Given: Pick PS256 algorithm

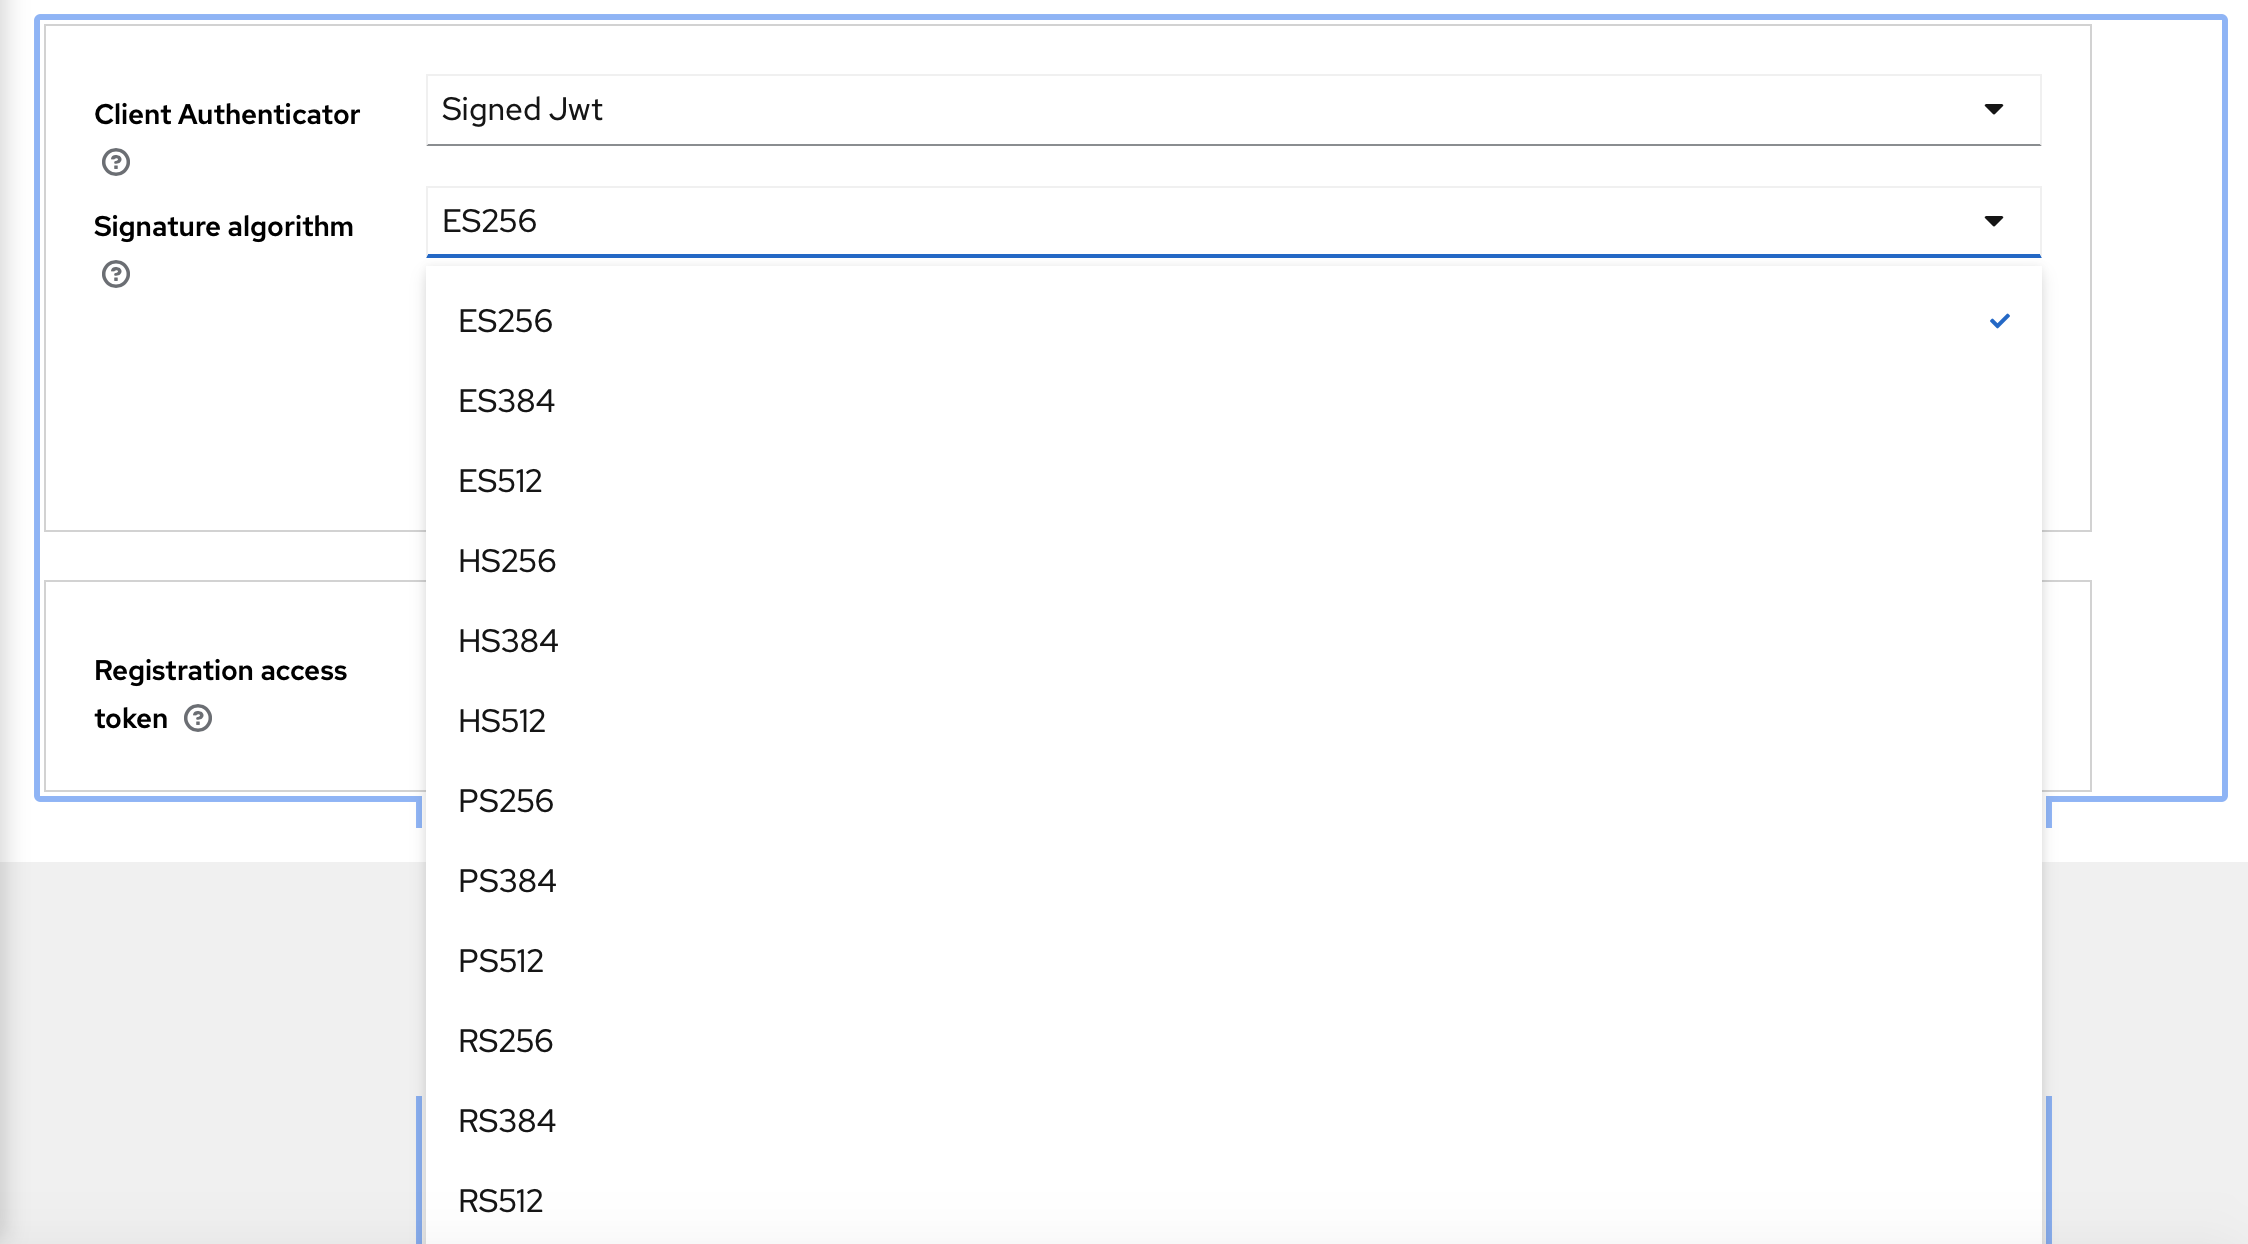Looking at the screenshot, I should point(1233,801).
